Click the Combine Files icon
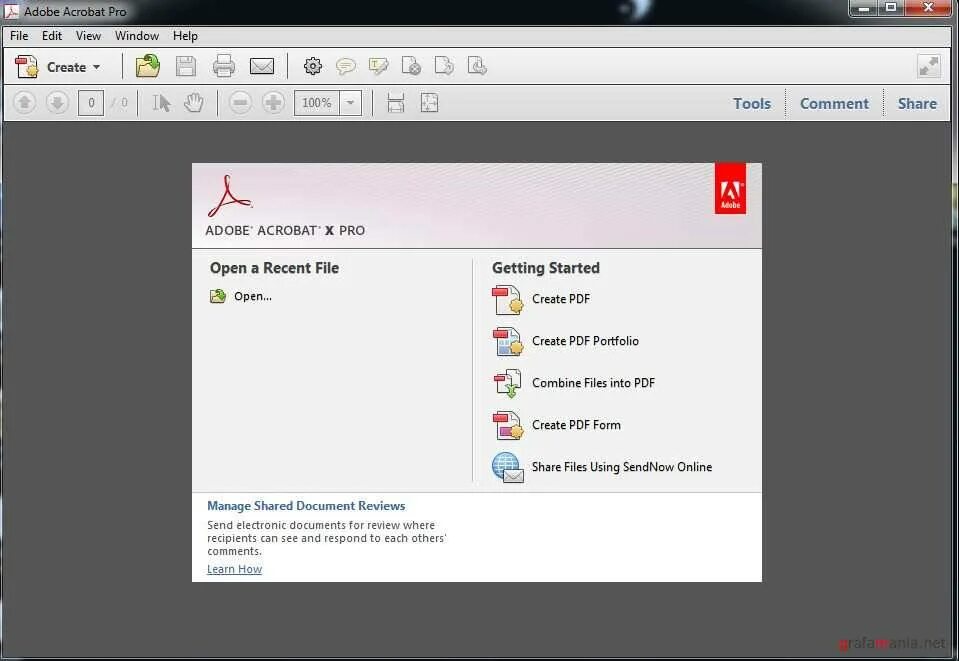 click(x=508, y=383)
